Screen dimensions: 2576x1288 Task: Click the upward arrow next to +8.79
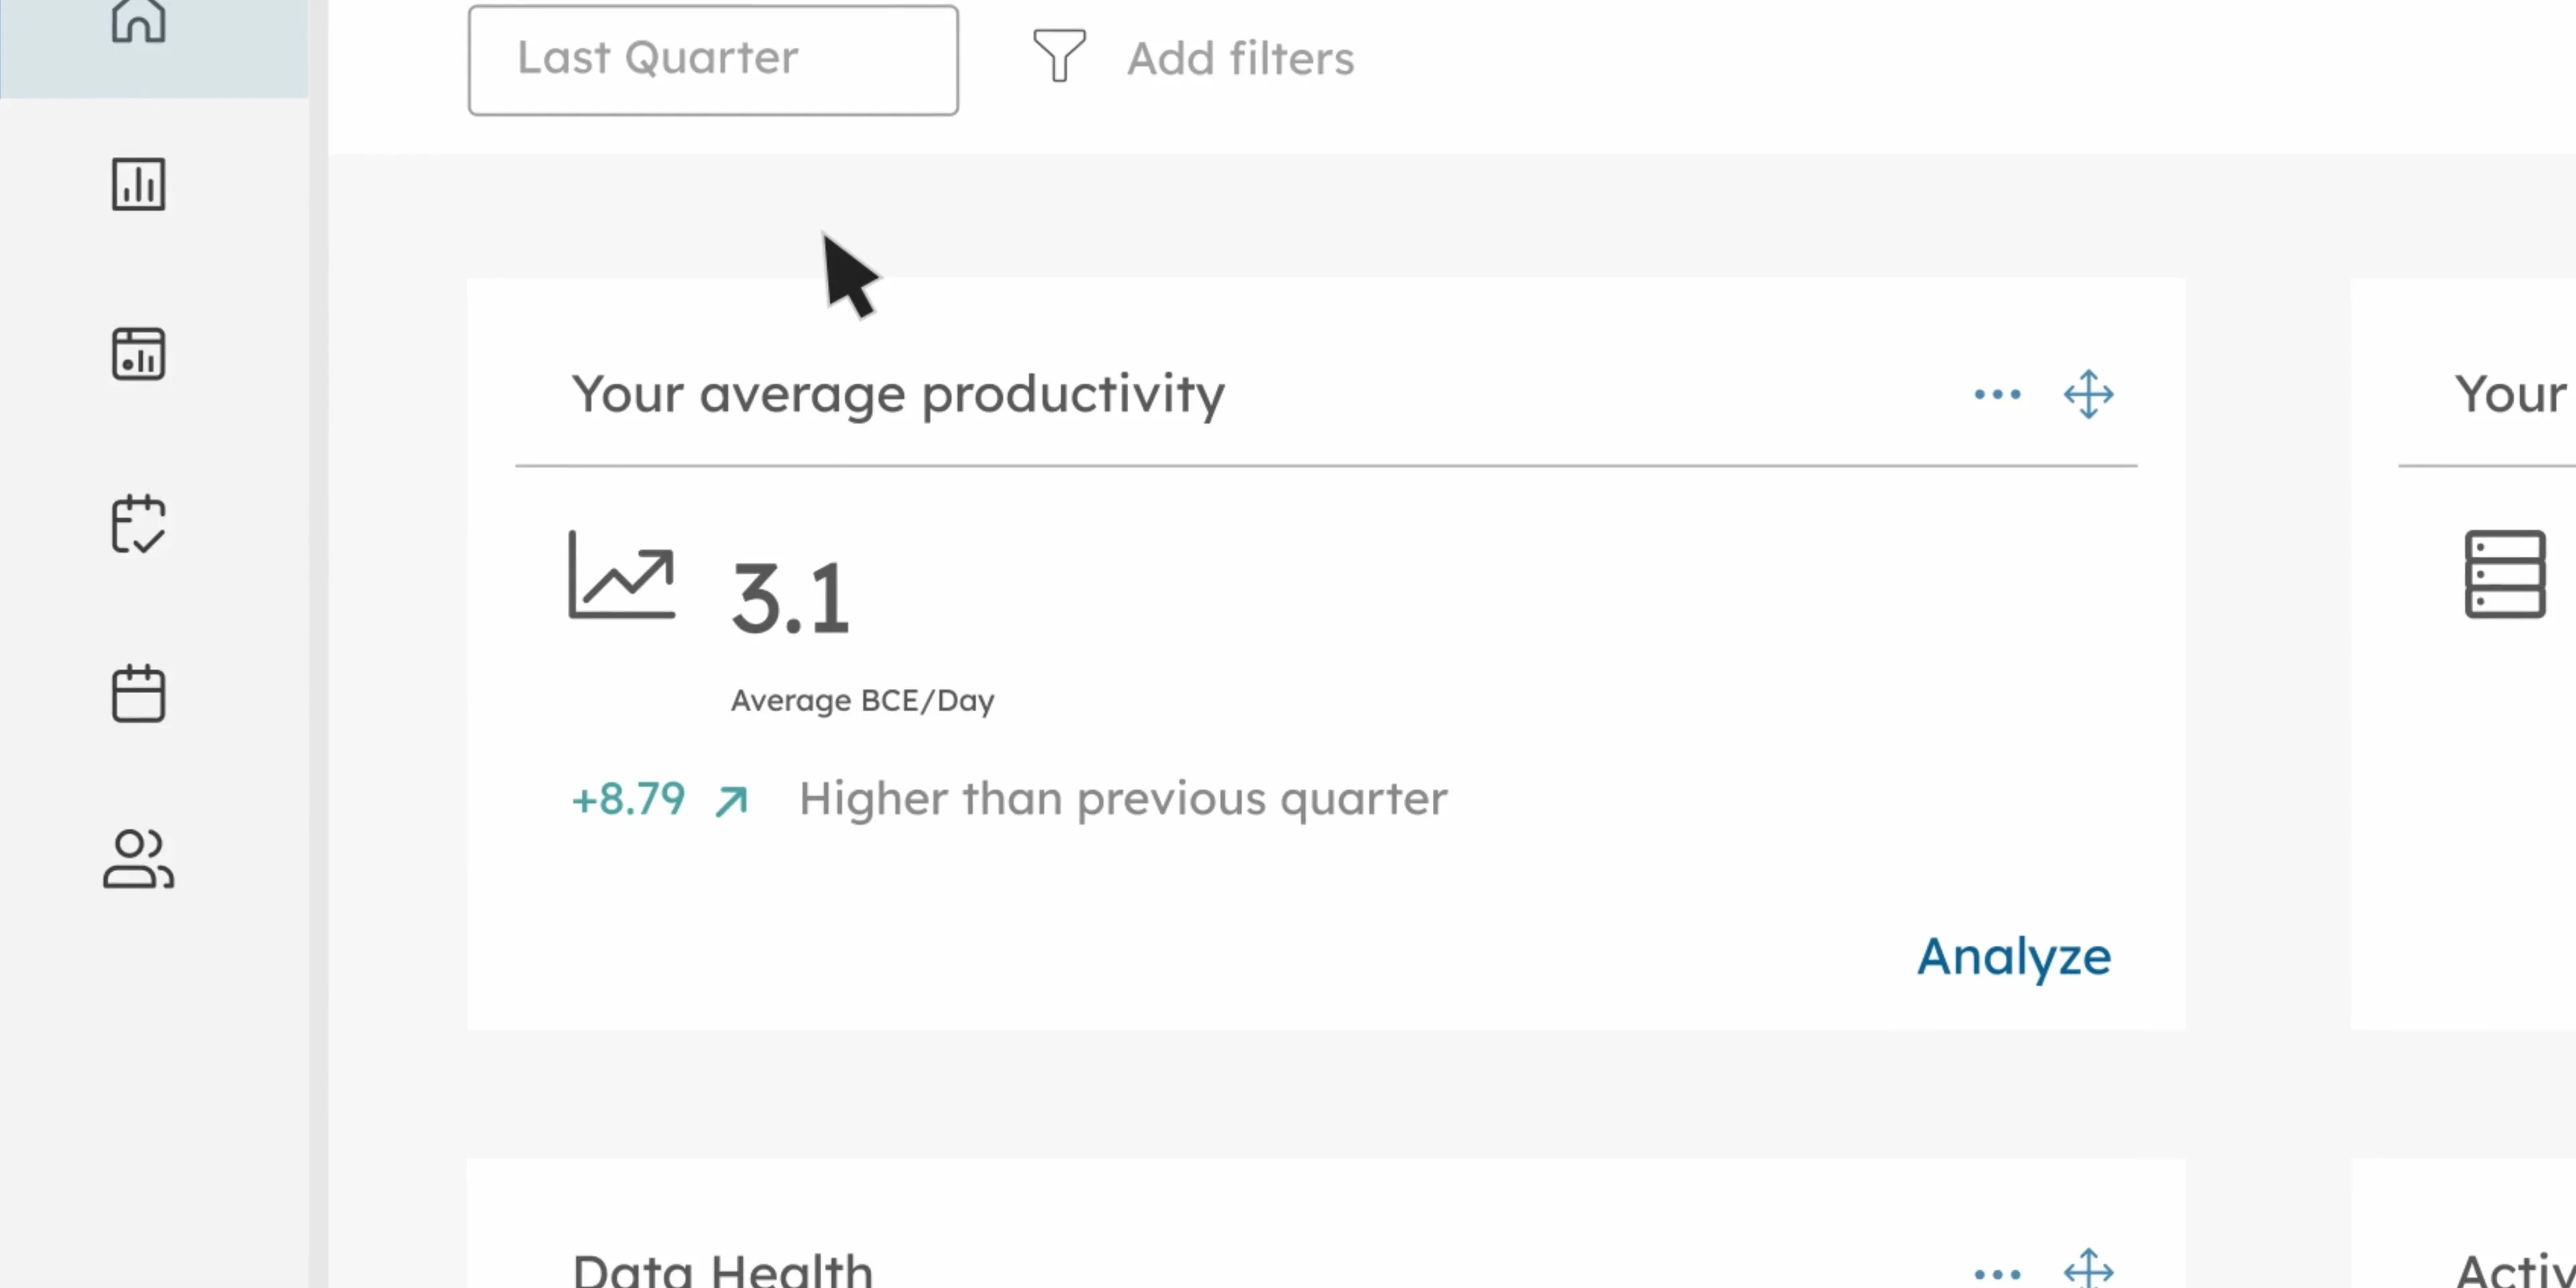[x=731, y=801]
